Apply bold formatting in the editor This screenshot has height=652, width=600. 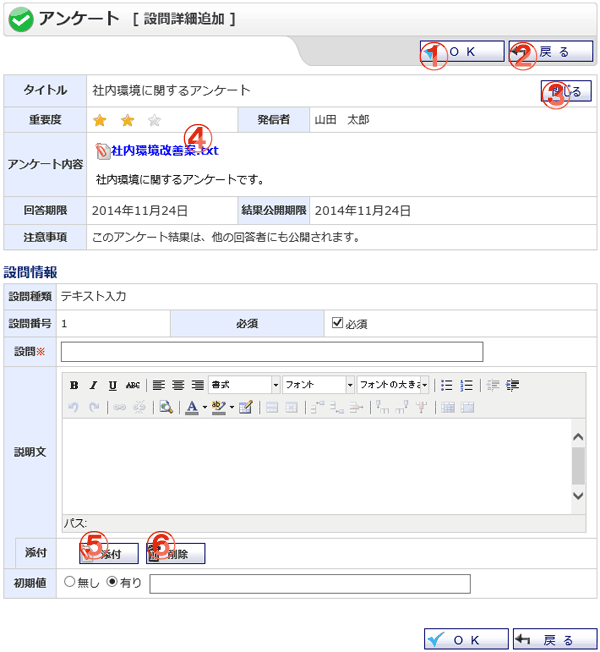click(x=74, y=385)
